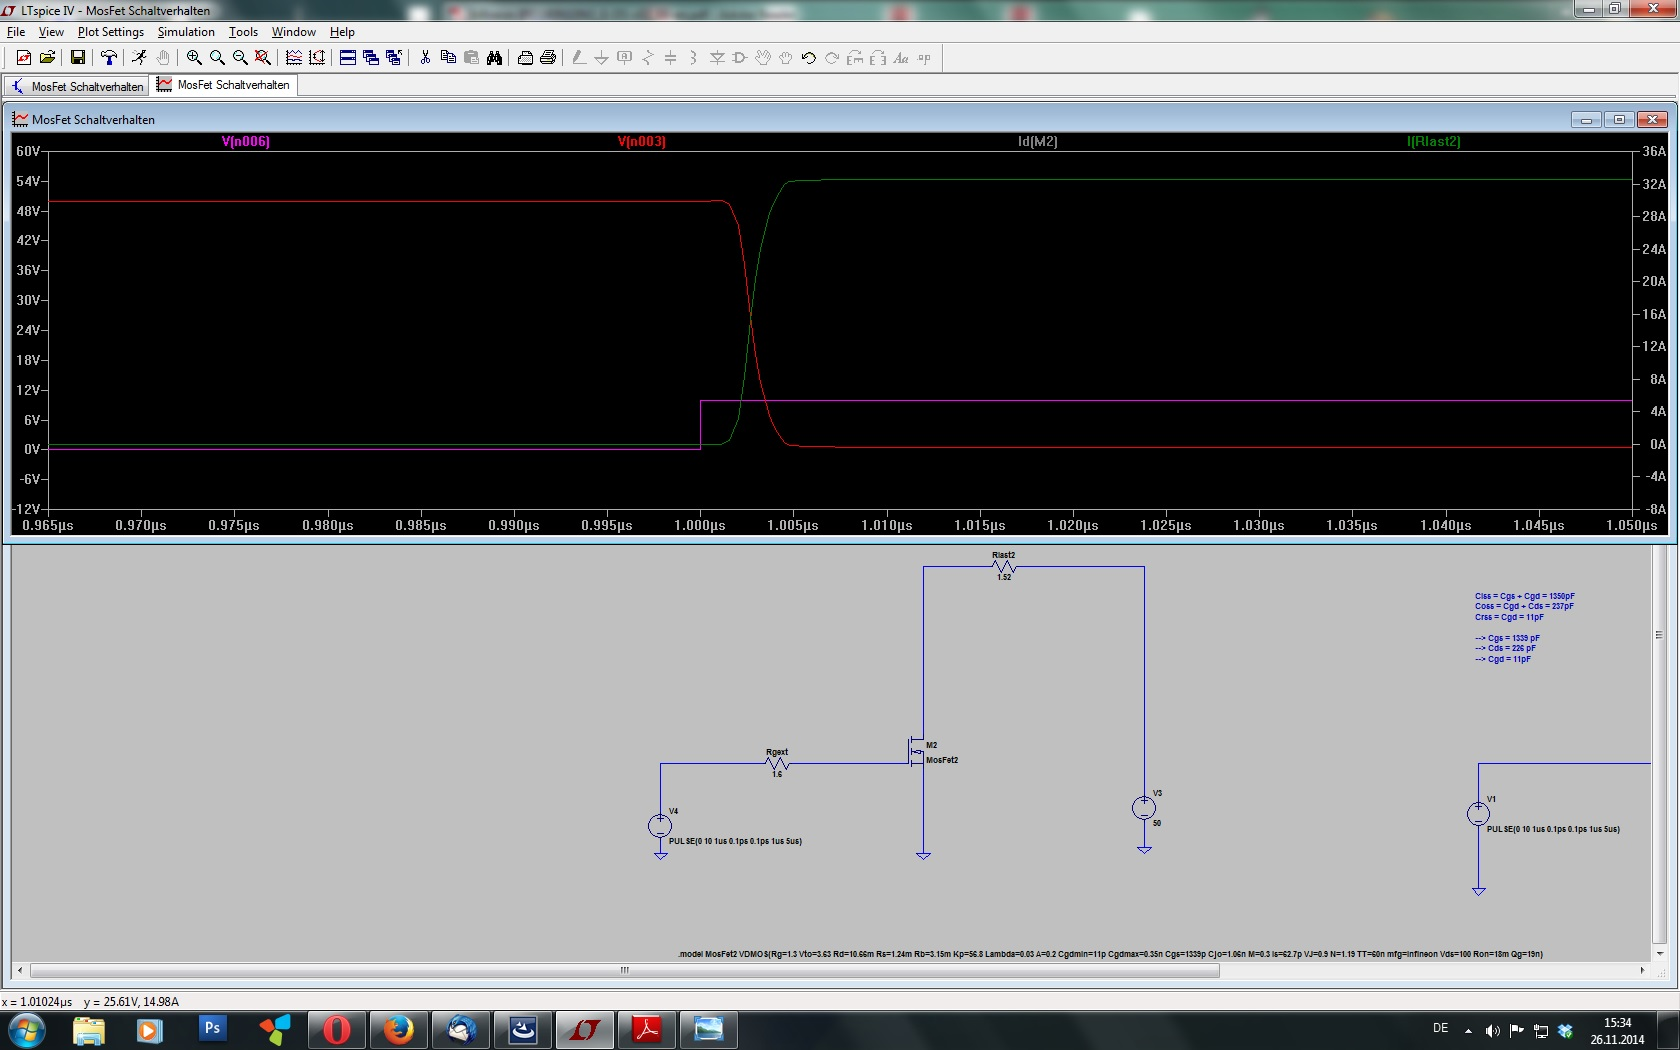This screenshot has height=1050, width=1680.
Task: Click the Rgext resistor in schematic
Action: pos(777,763)
